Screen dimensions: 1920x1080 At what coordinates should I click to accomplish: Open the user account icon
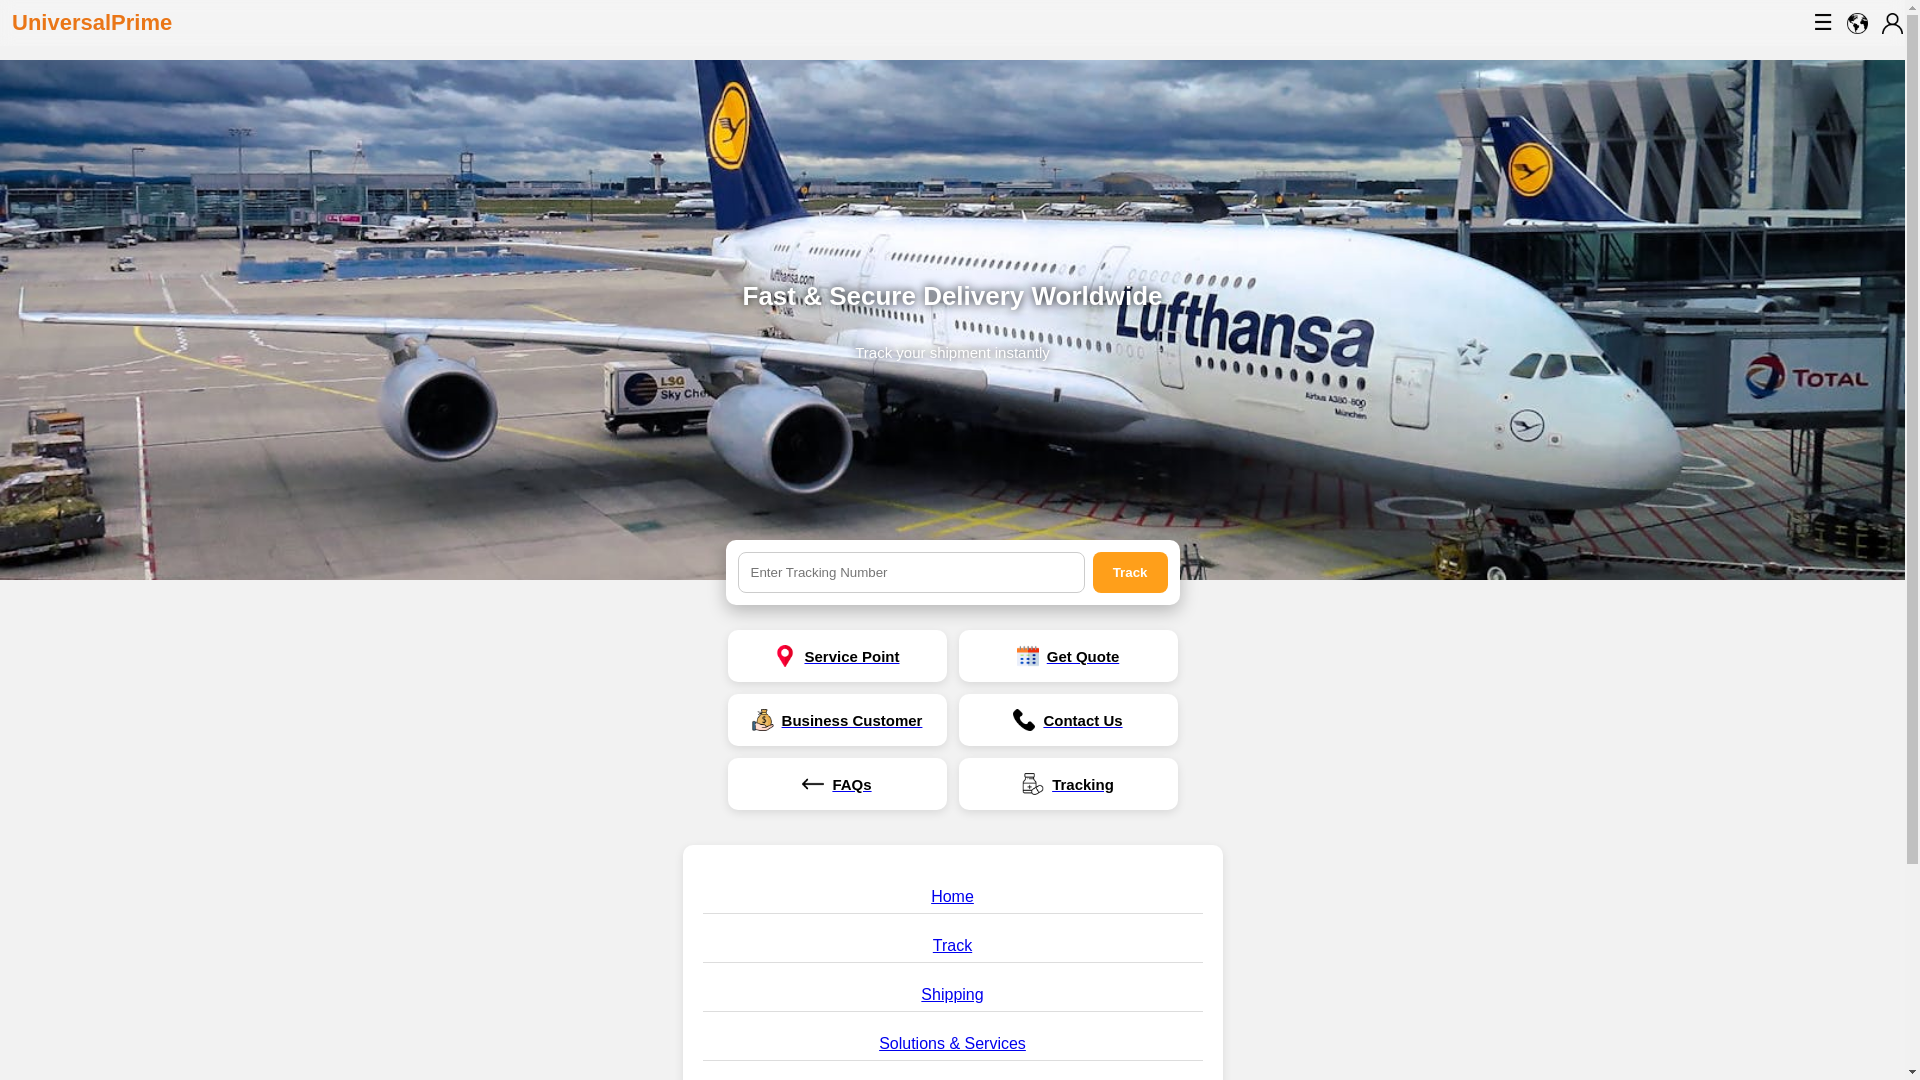1892,23
